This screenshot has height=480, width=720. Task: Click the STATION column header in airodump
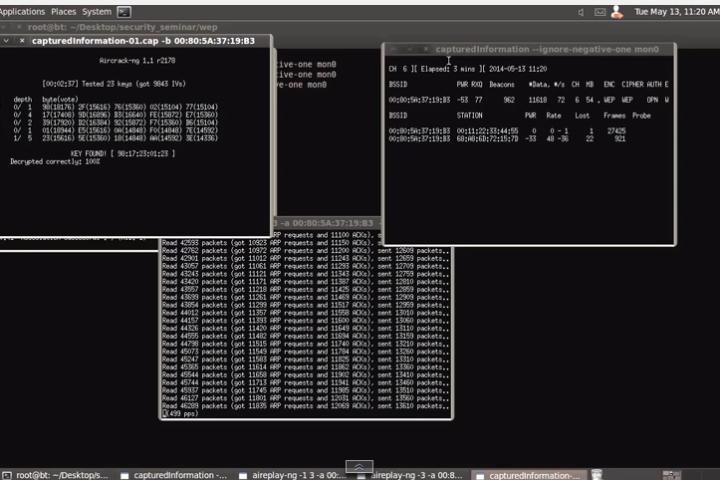(x=469, y=116)
